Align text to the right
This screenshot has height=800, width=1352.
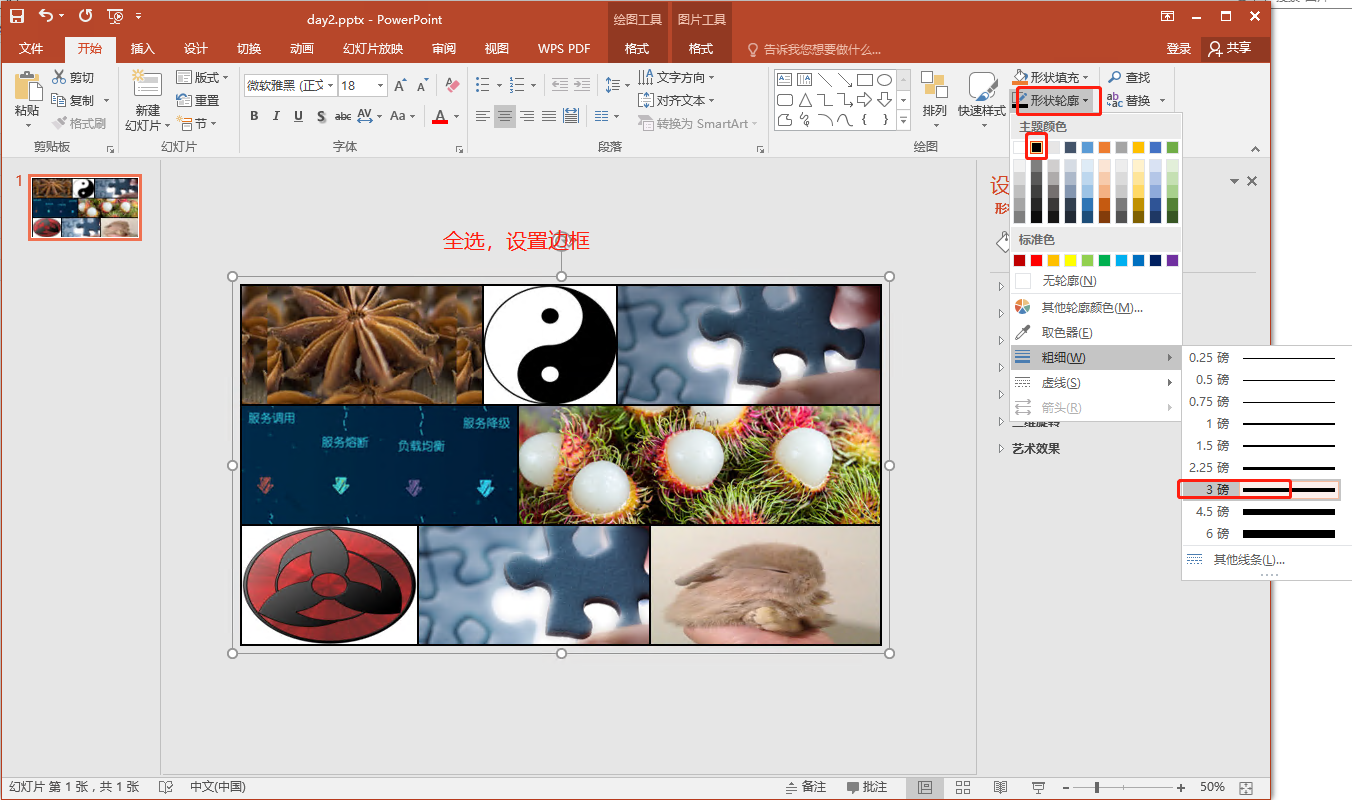(x=527, y=116)
